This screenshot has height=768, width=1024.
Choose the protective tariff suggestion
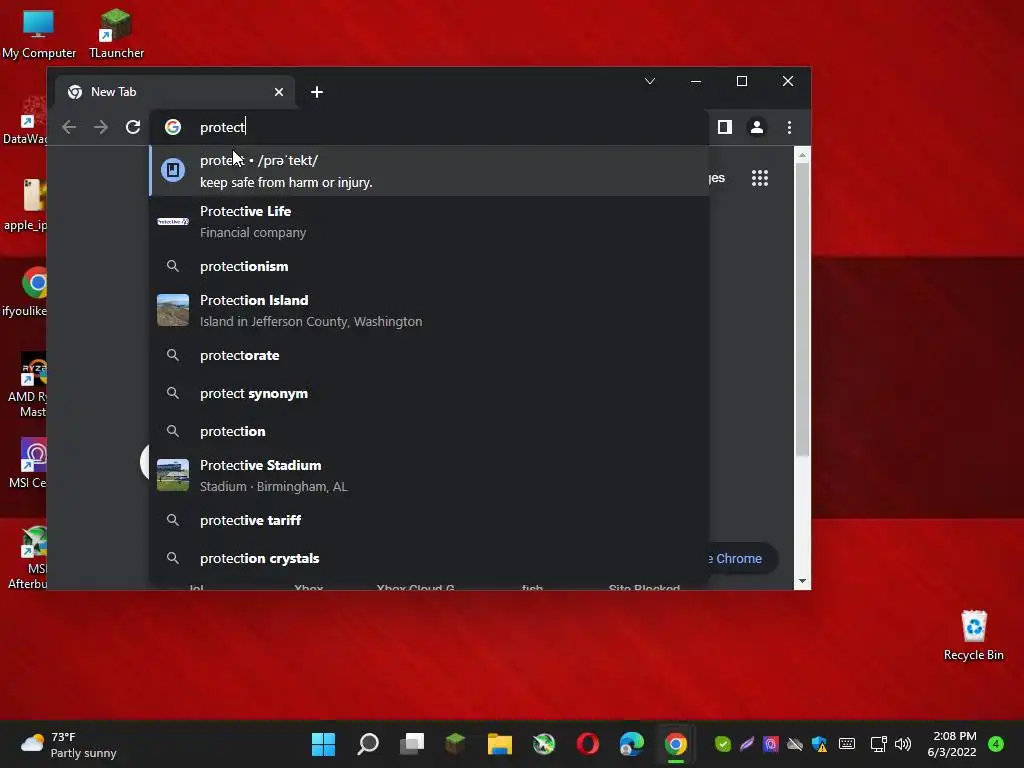[429, 520]
